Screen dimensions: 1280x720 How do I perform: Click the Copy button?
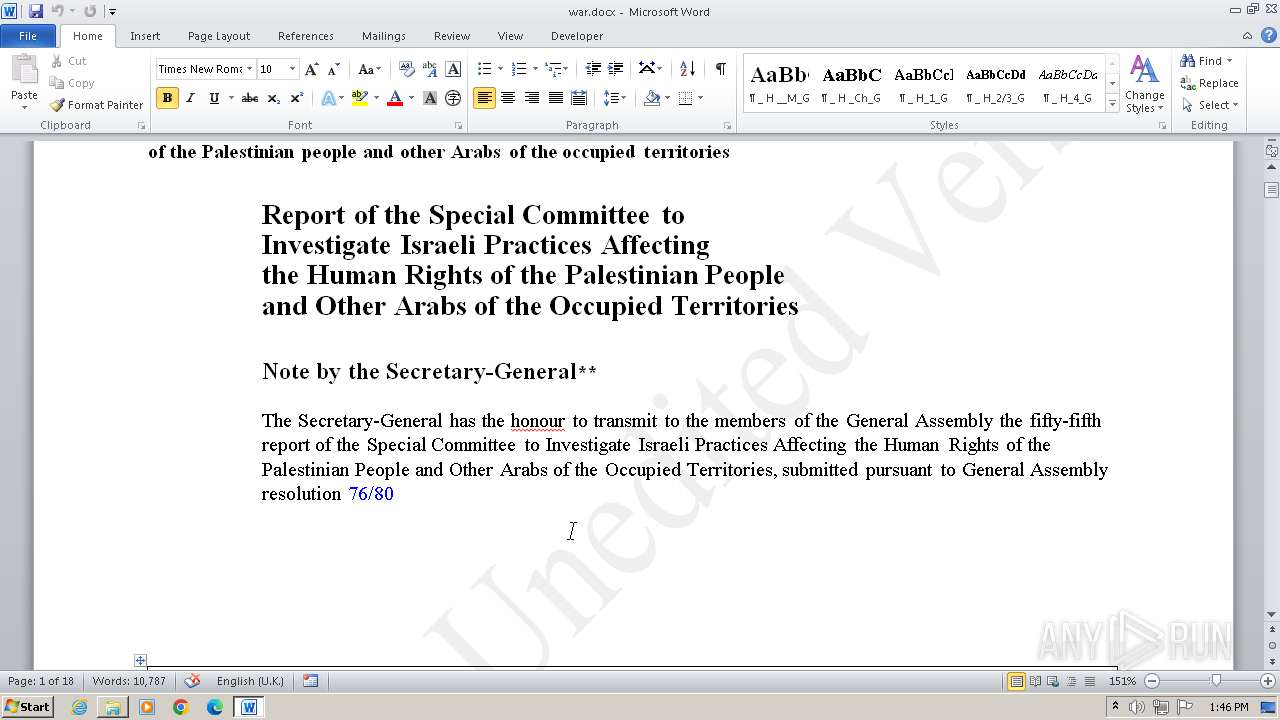pos(72,83)
